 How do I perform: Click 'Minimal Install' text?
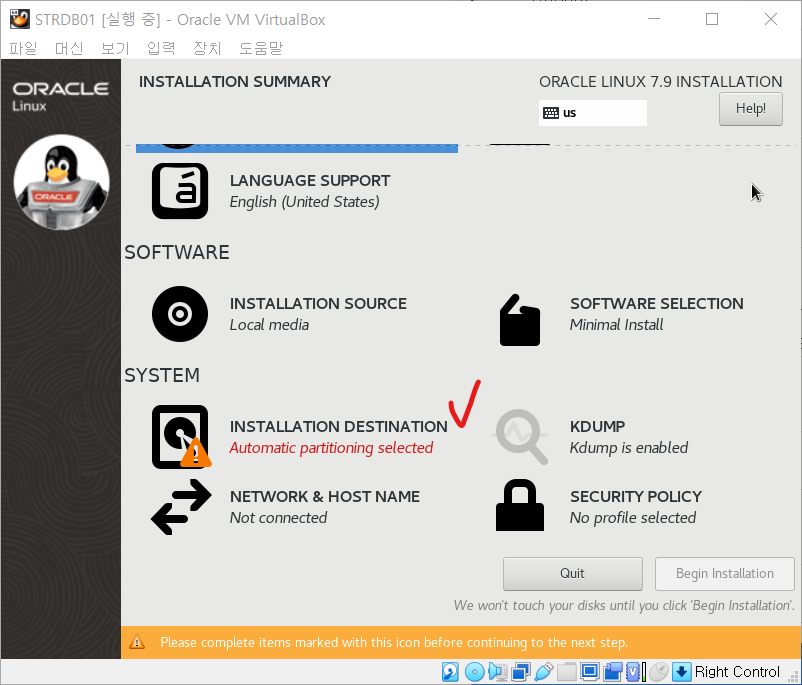(x=616, y=325)
